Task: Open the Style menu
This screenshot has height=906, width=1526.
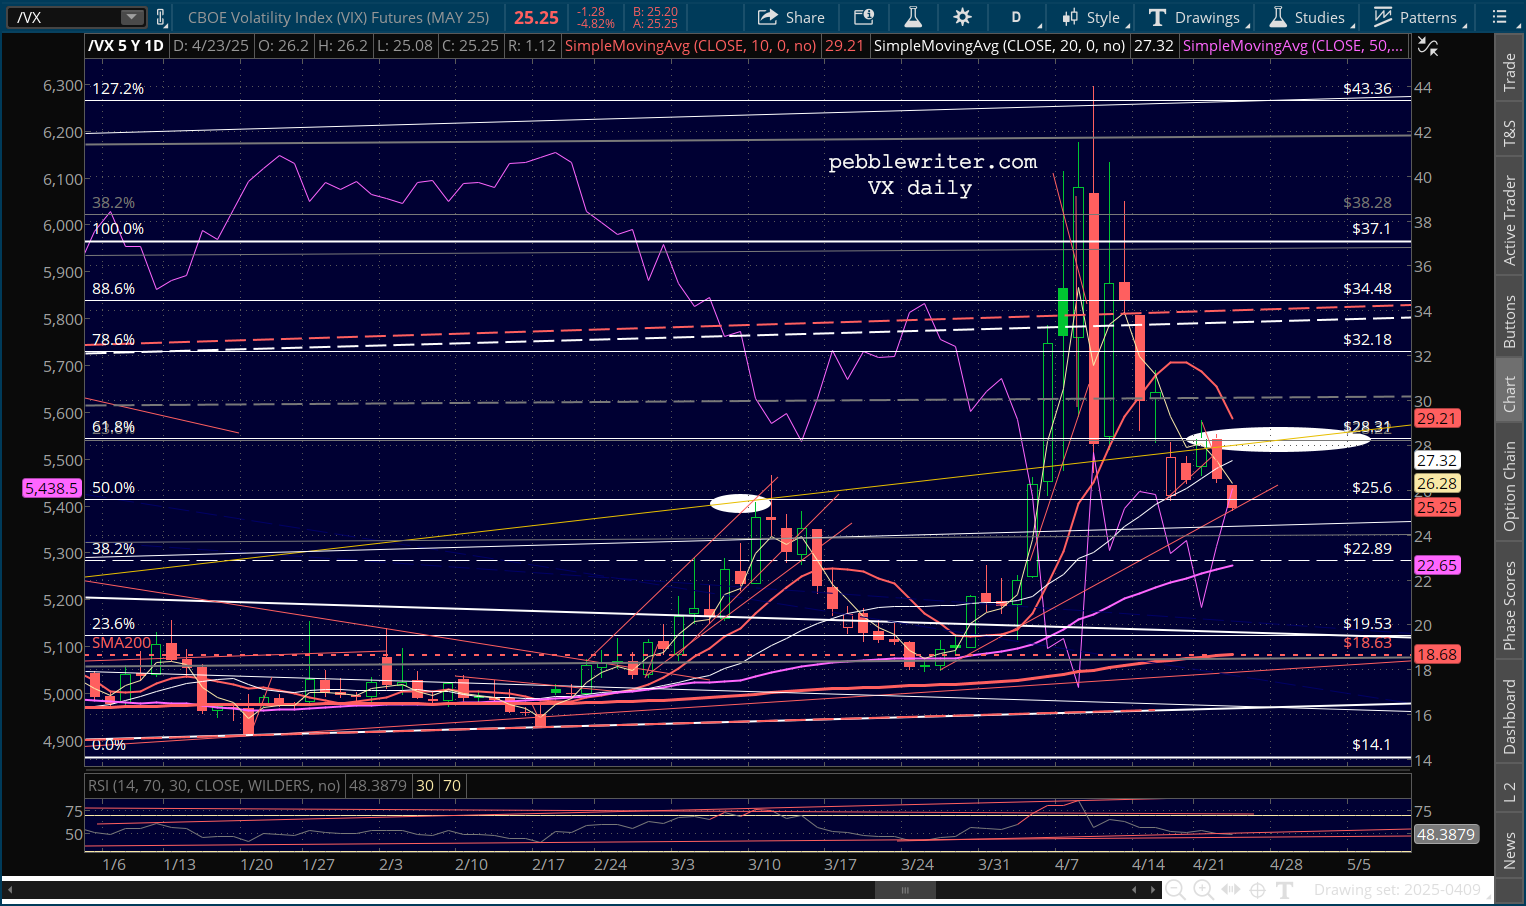Action: pyautogui.click(x=1093, y=17)
